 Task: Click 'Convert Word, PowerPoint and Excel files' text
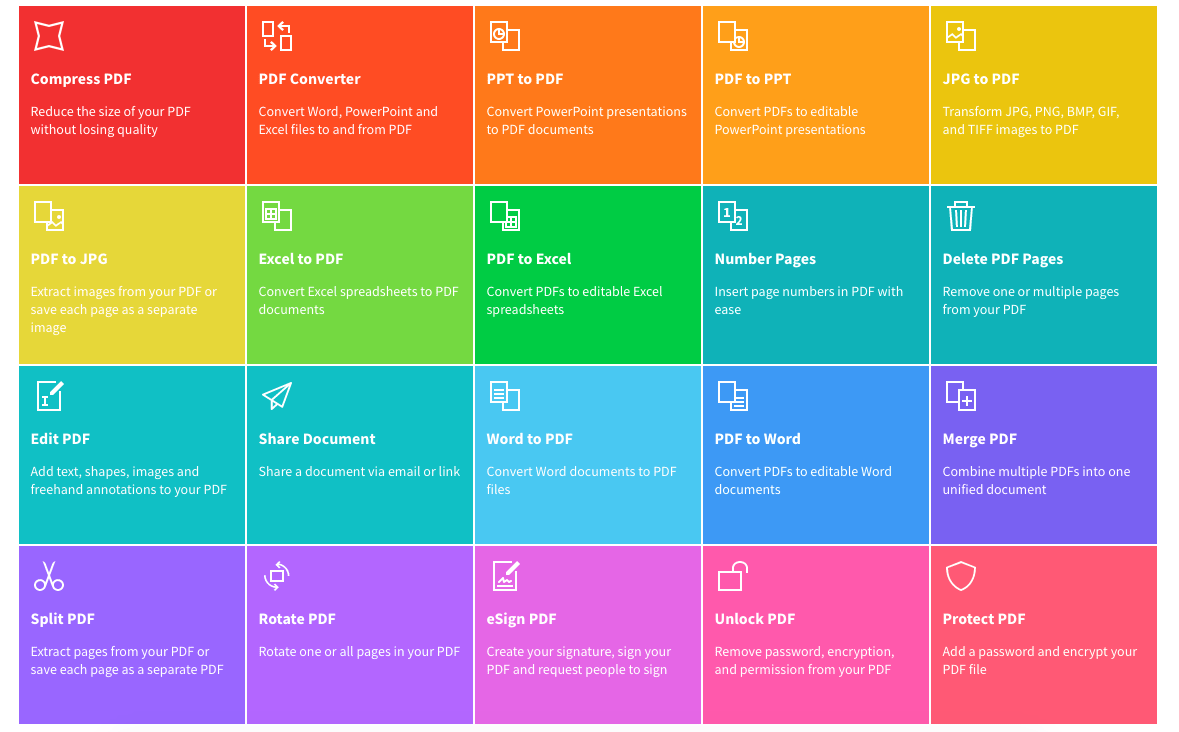tap(348, 120)
